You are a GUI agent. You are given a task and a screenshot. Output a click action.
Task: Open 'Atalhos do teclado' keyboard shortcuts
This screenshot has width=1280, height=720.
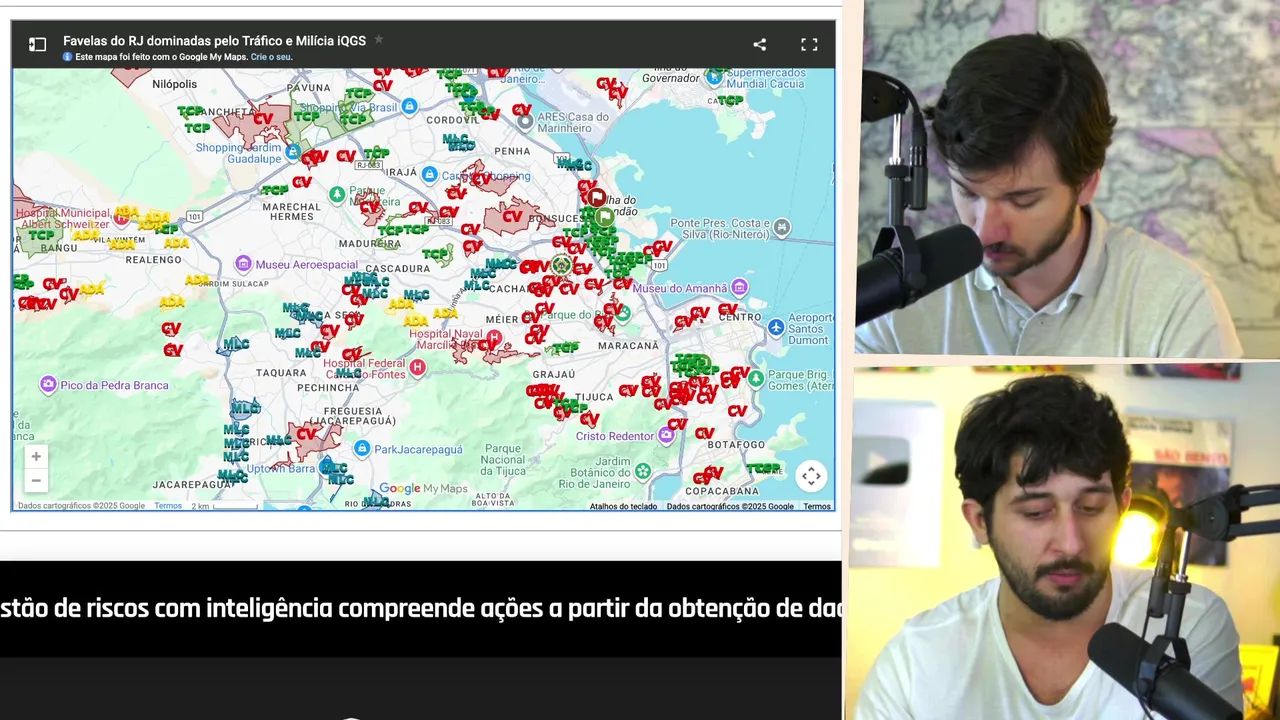623,506
